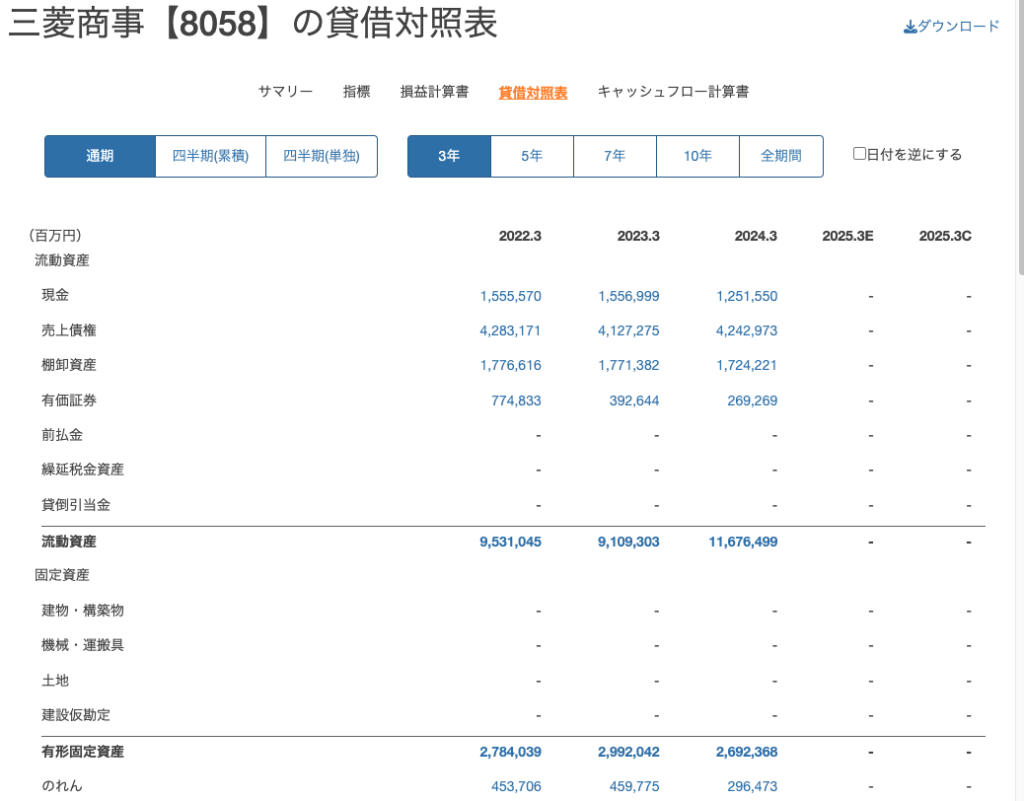
Task: Click the page vertical scrollbar
Action: coord(1020,137)
